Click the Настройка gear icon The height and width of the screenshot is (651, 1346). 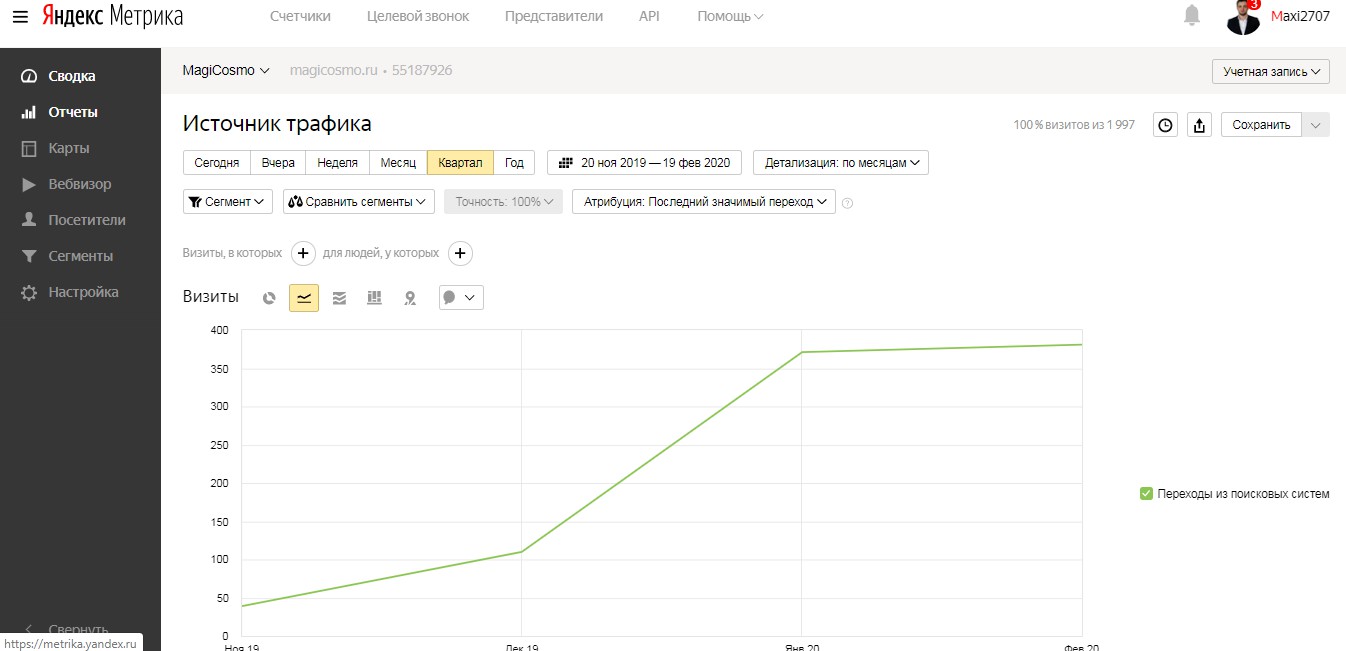[x=29, y=292]
